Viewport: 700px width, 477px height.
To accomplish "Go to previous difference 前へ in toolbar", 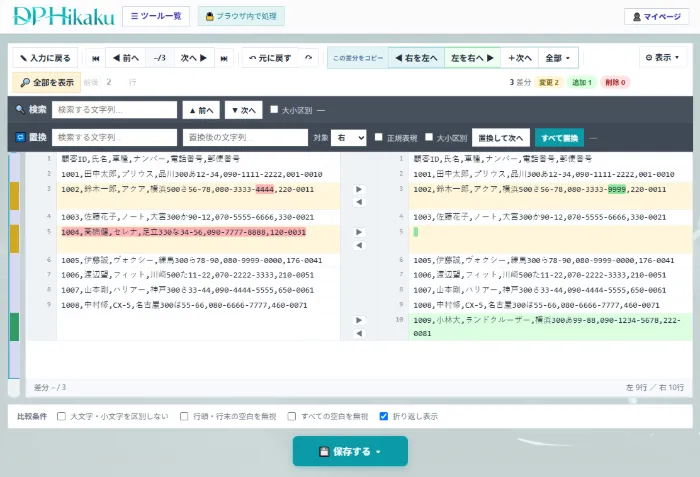I will (126, 58).
